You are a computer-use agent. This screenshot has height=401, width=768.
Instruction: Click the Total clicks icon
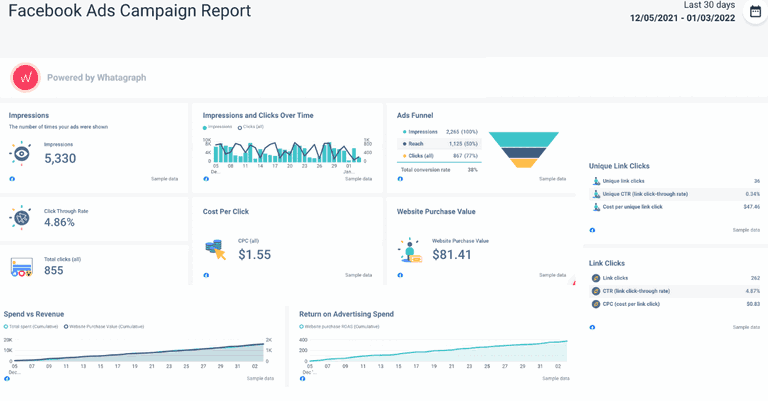[21, 267]
